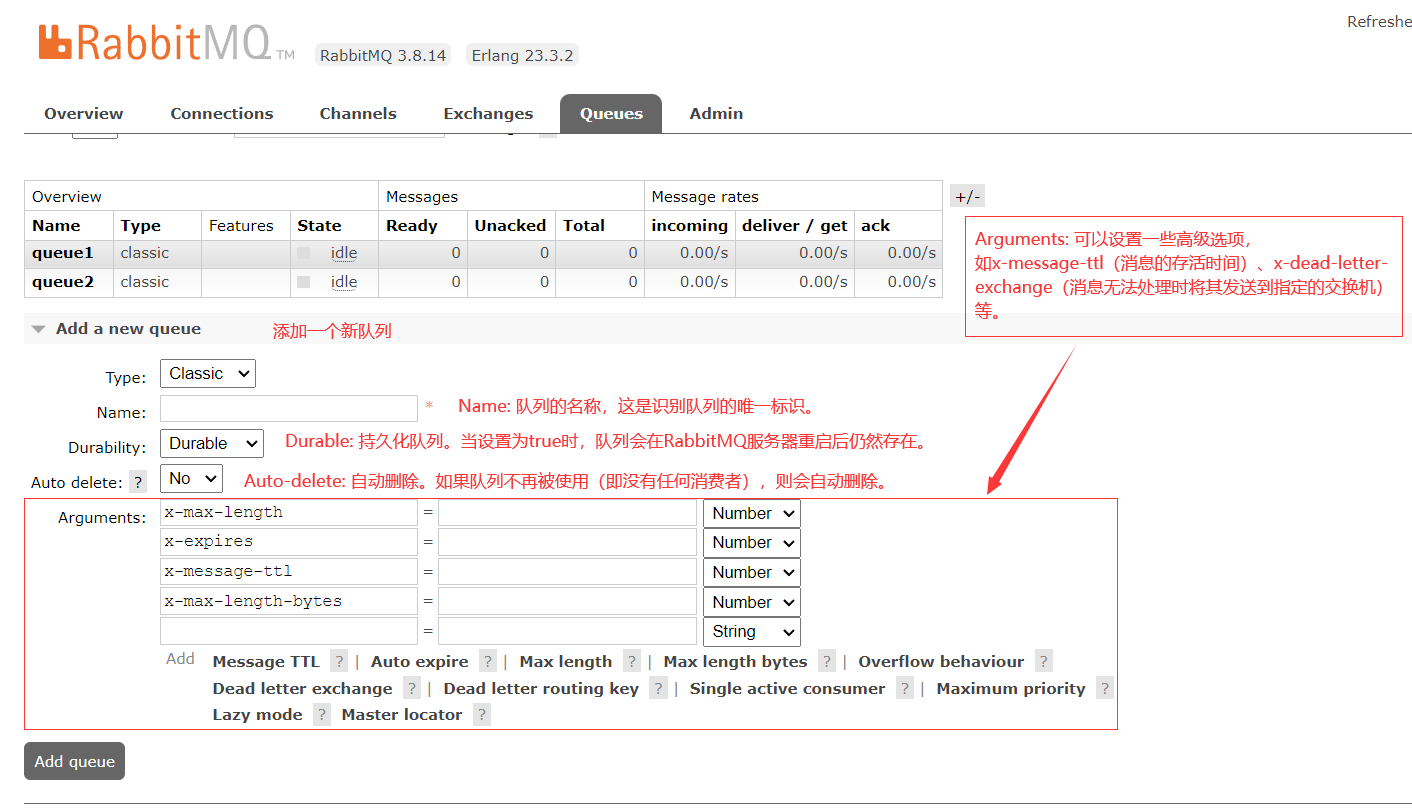Click the RabbitMQ 3.8.14 version label
Viewport: 1412px width, 809px height.
point(383,56)
